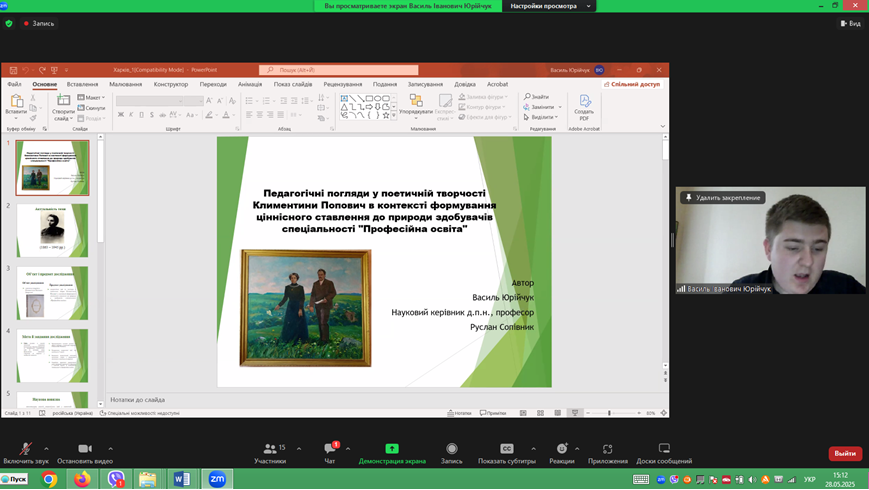Click the Запись recording indicator
This screenshot has width=869, height=490.
[x=39, y=23]
